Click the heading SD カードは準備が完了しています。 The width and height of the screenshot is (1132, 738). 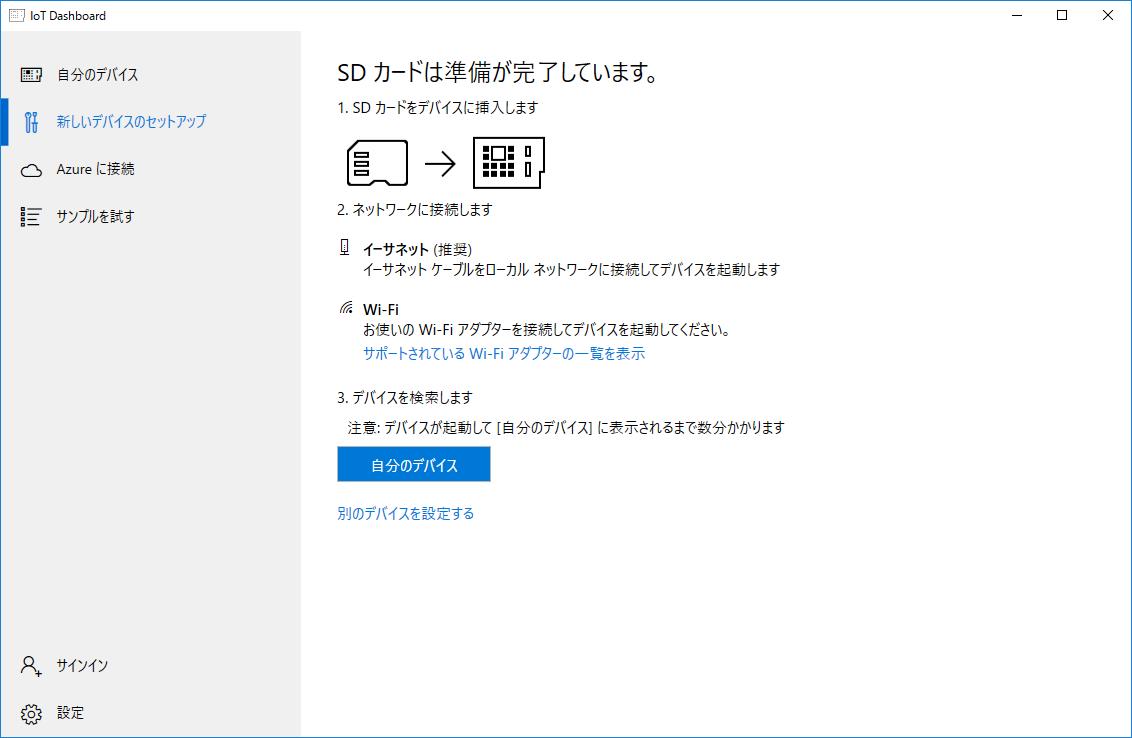498,72
